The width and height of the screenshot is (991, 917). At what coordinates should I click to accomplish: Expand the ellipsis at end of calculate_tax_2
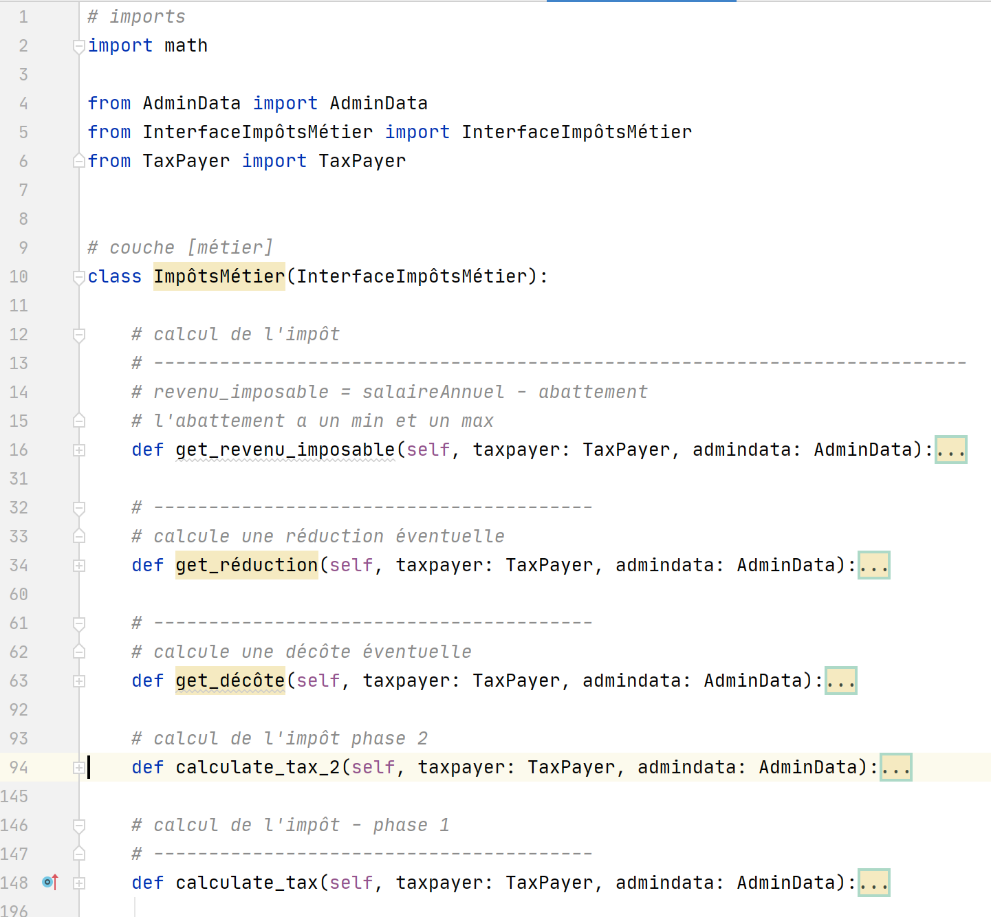[x=896, y=768]
